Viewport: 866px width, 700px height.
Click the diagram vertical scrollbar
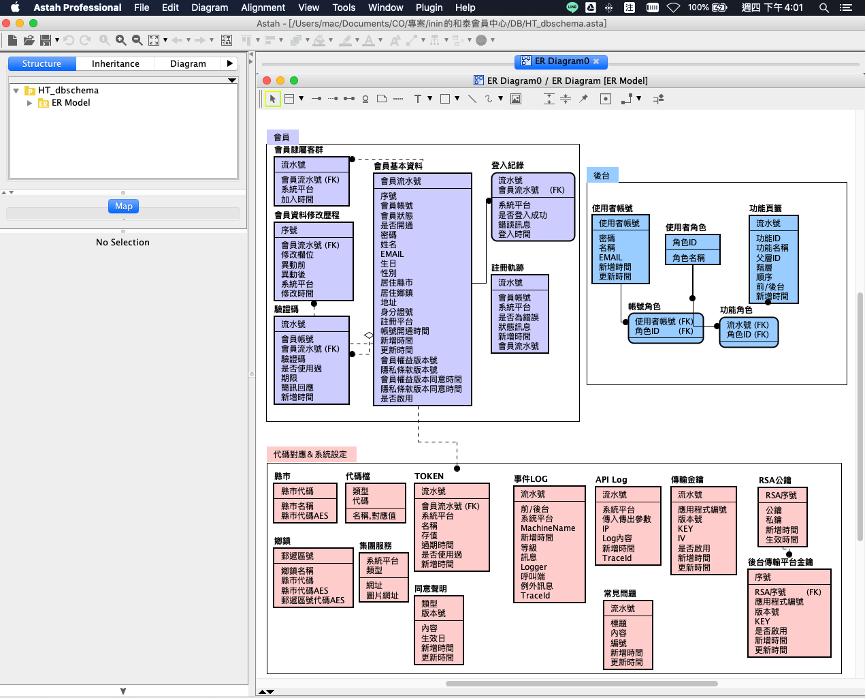859,417
